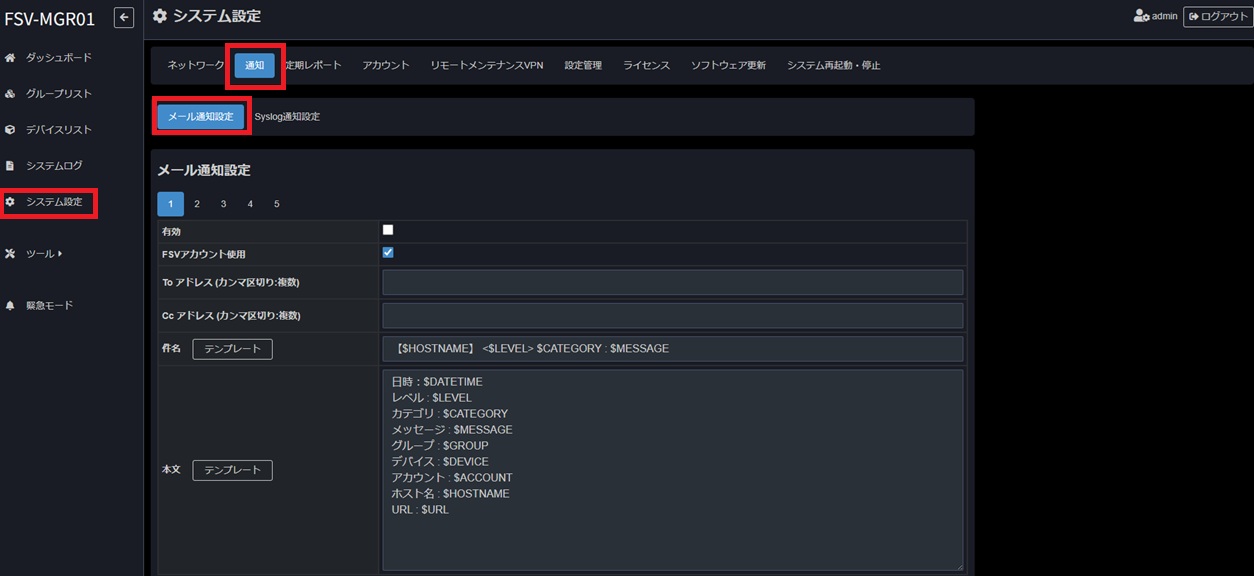Enable the 有効 checkbox

coord(388,230)
